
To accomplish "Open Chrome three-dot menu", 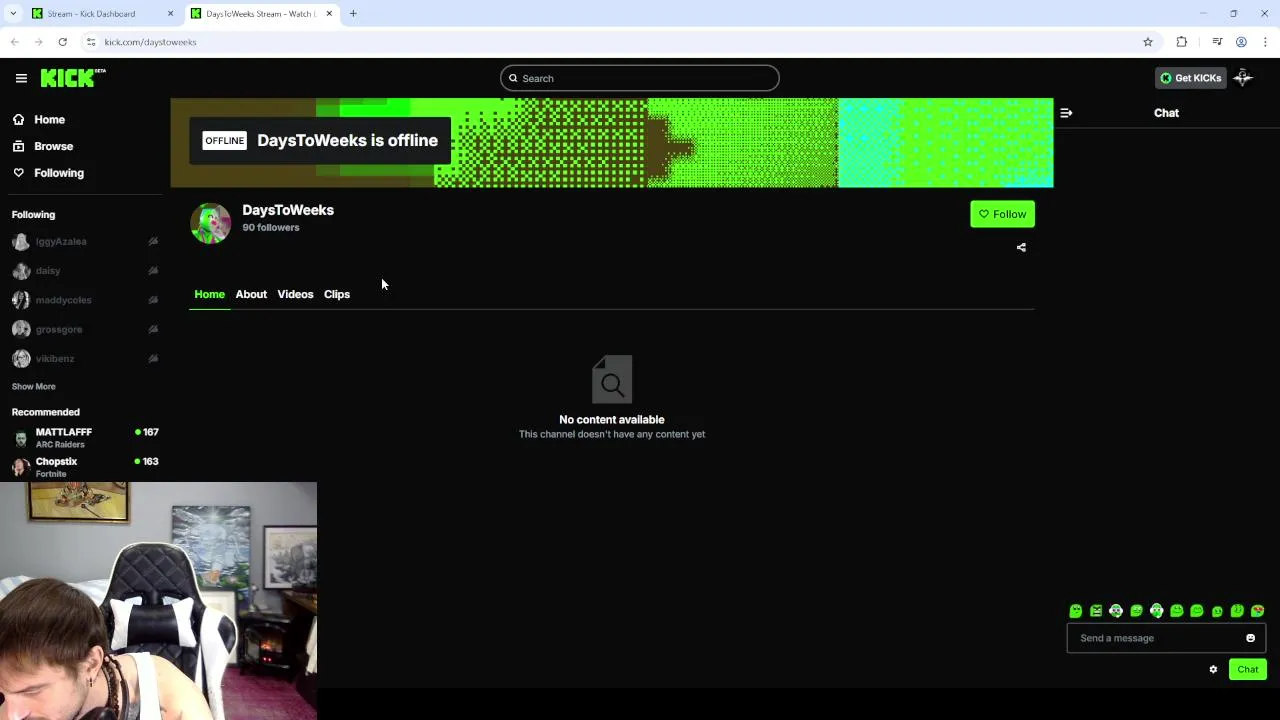I will pos(1265,42).
